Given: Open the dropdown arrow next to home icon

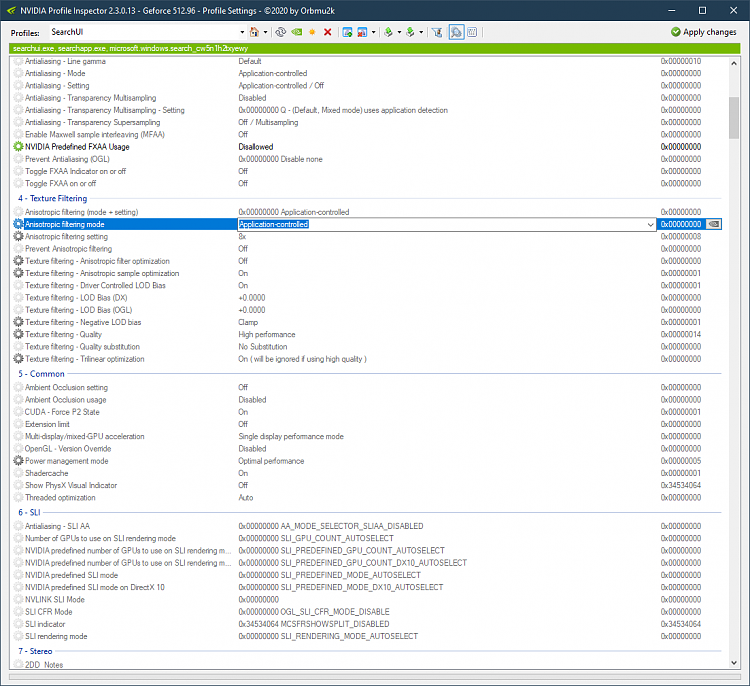Looking at the screenshot, I should coord(267,32).
